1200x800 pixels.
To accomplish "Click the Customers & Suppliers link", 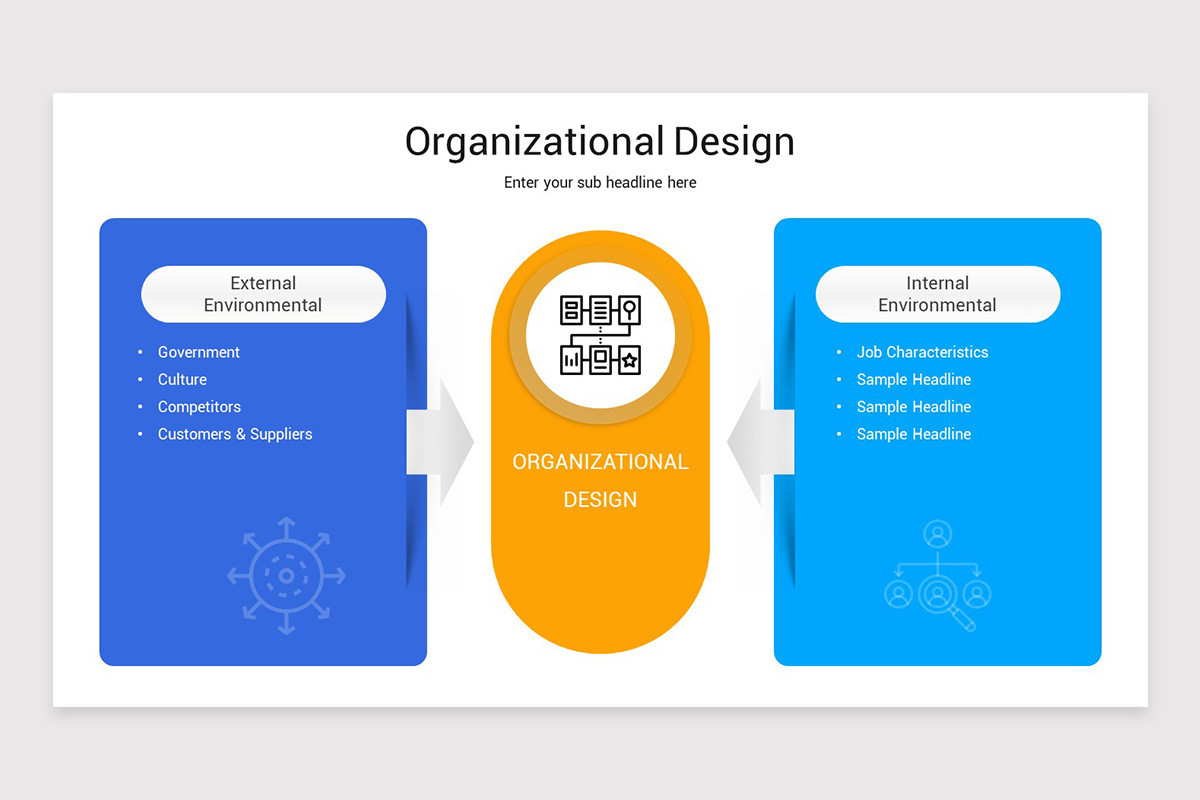I will pos(235,434).
